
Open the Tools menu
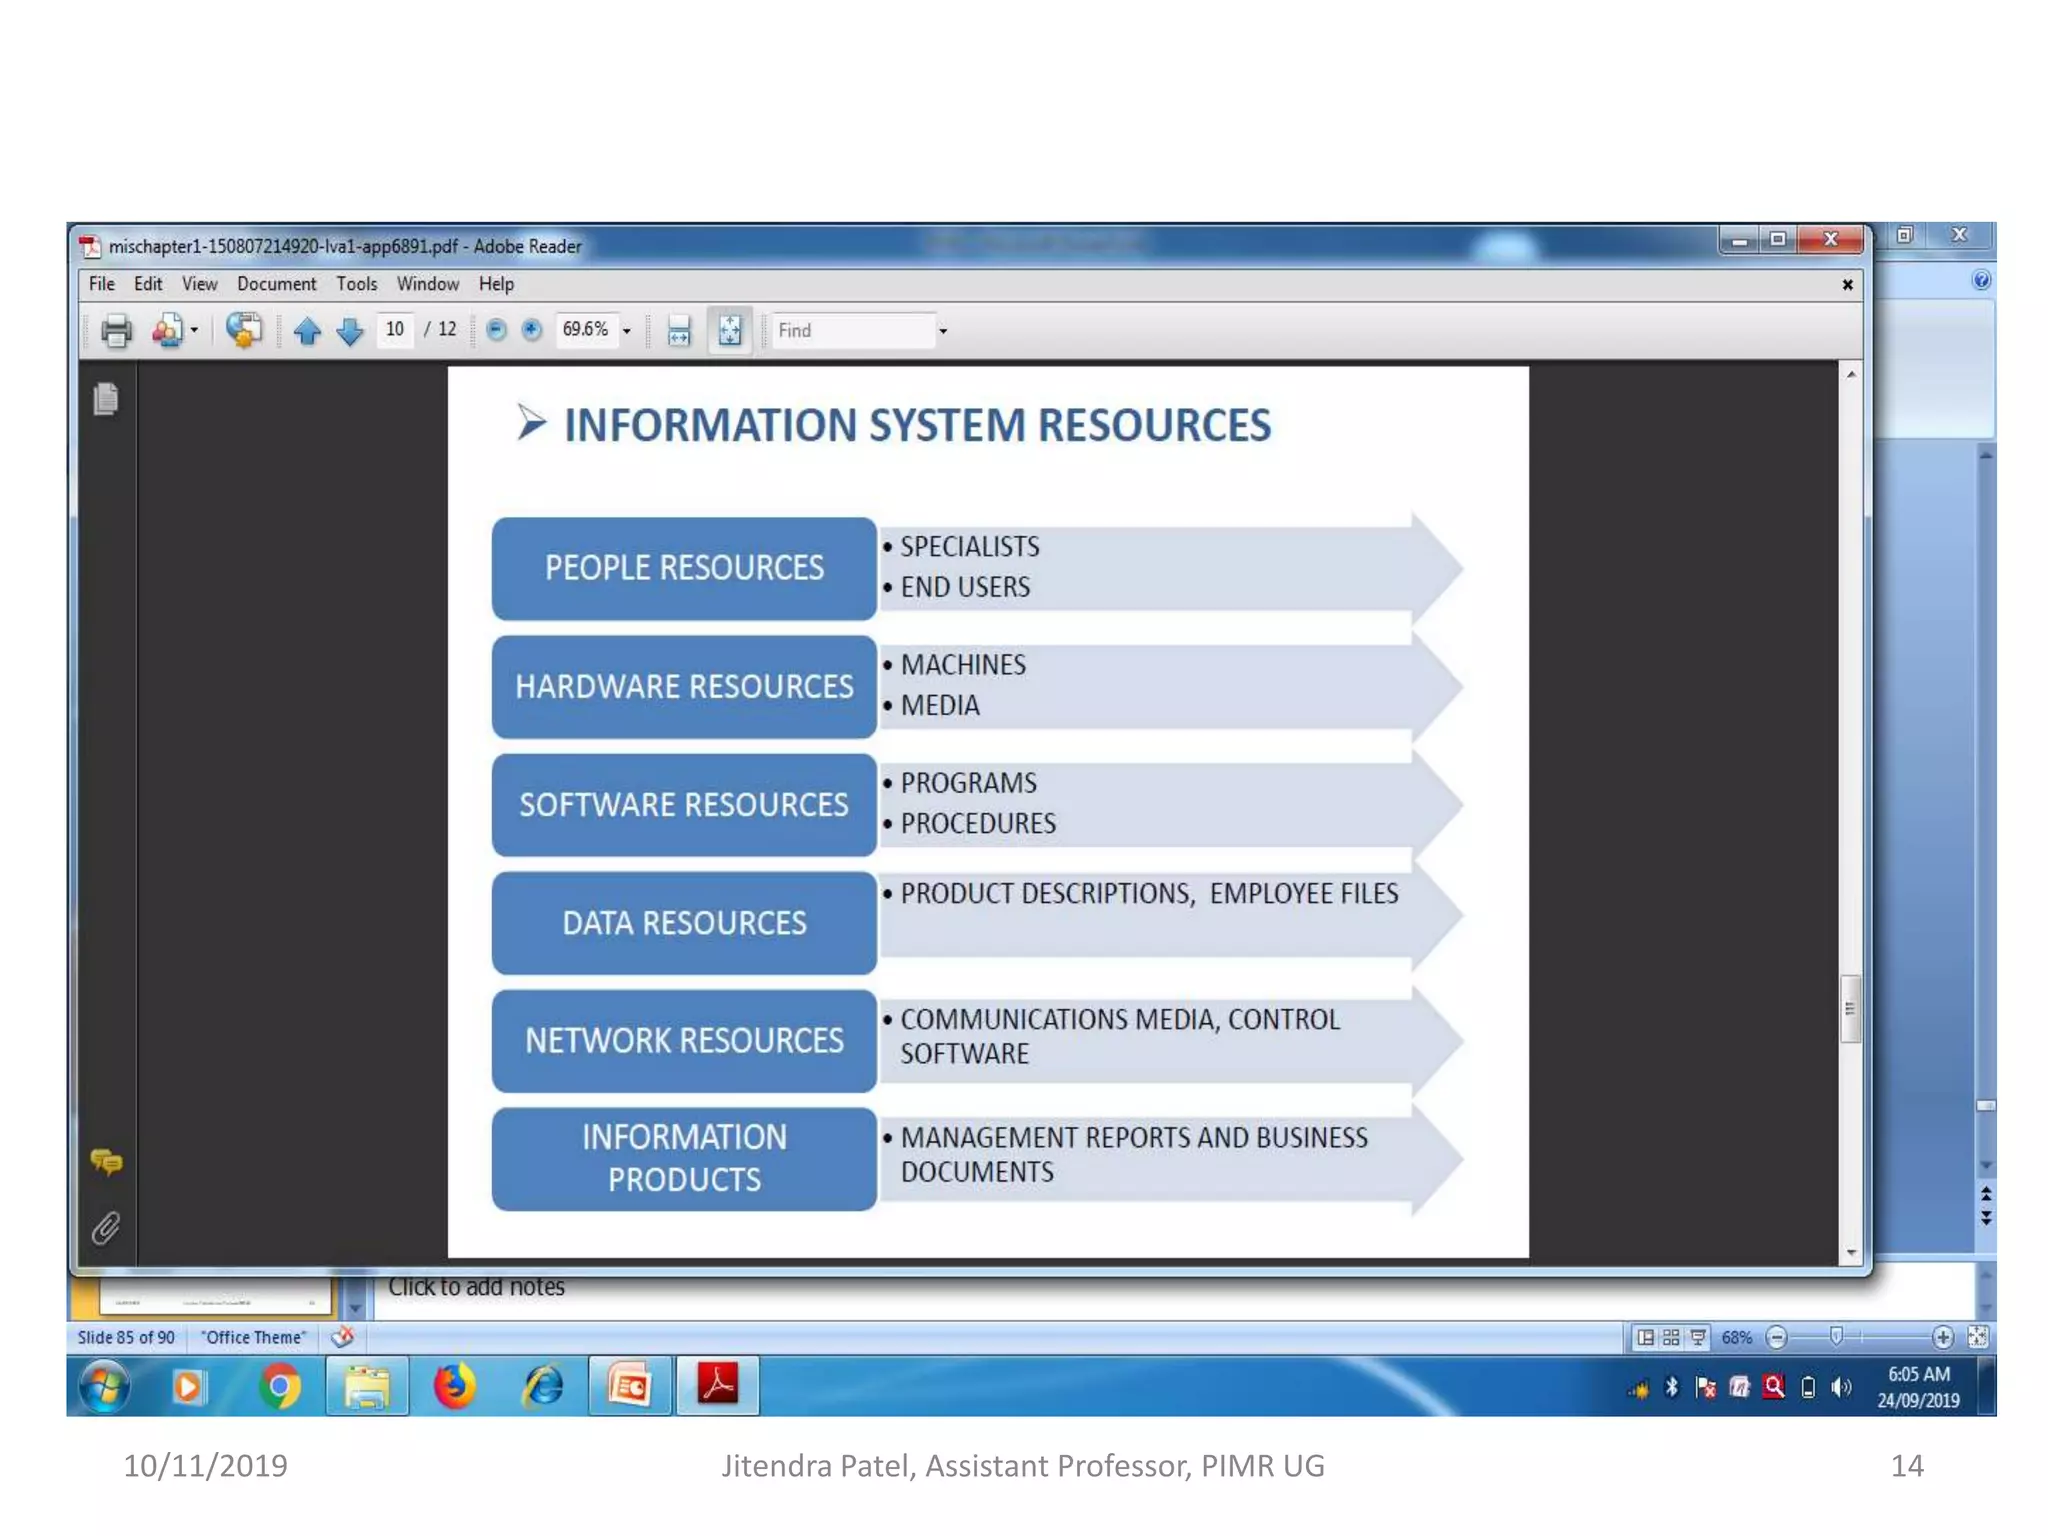coord(356,284)
